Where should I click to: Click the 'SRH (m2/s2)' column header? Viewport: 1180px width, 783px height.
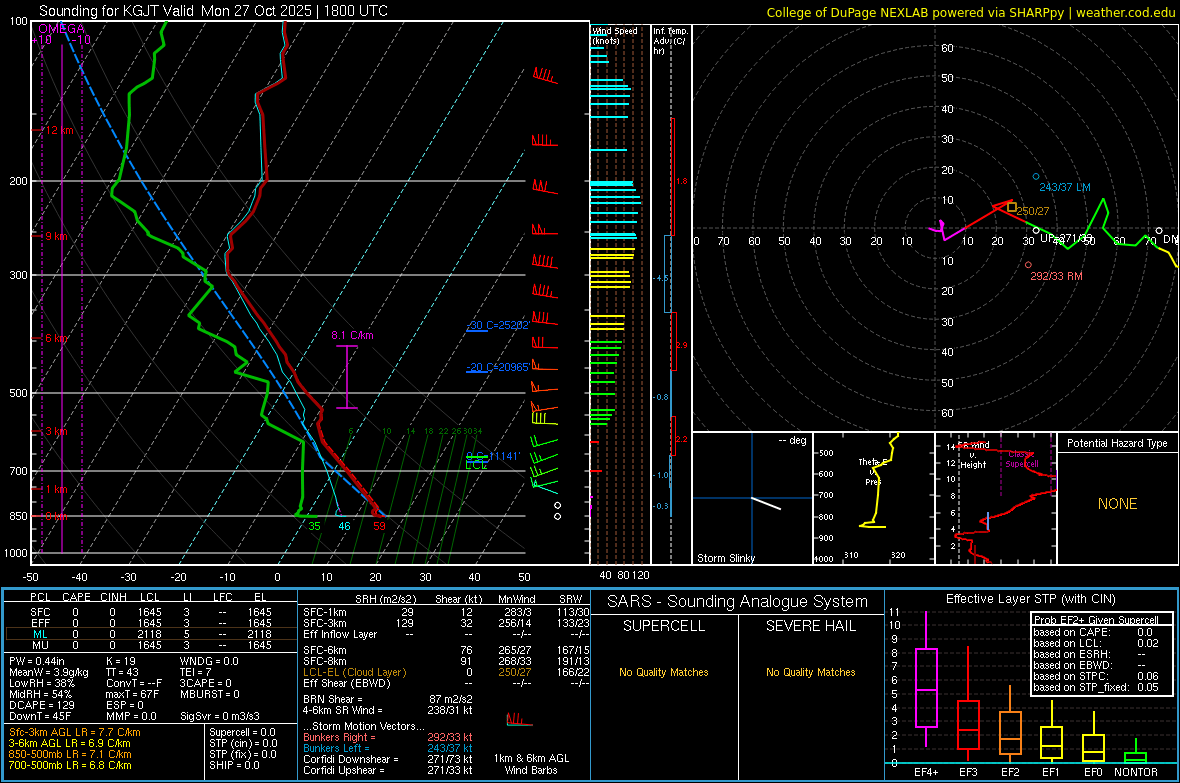point(385,599)
